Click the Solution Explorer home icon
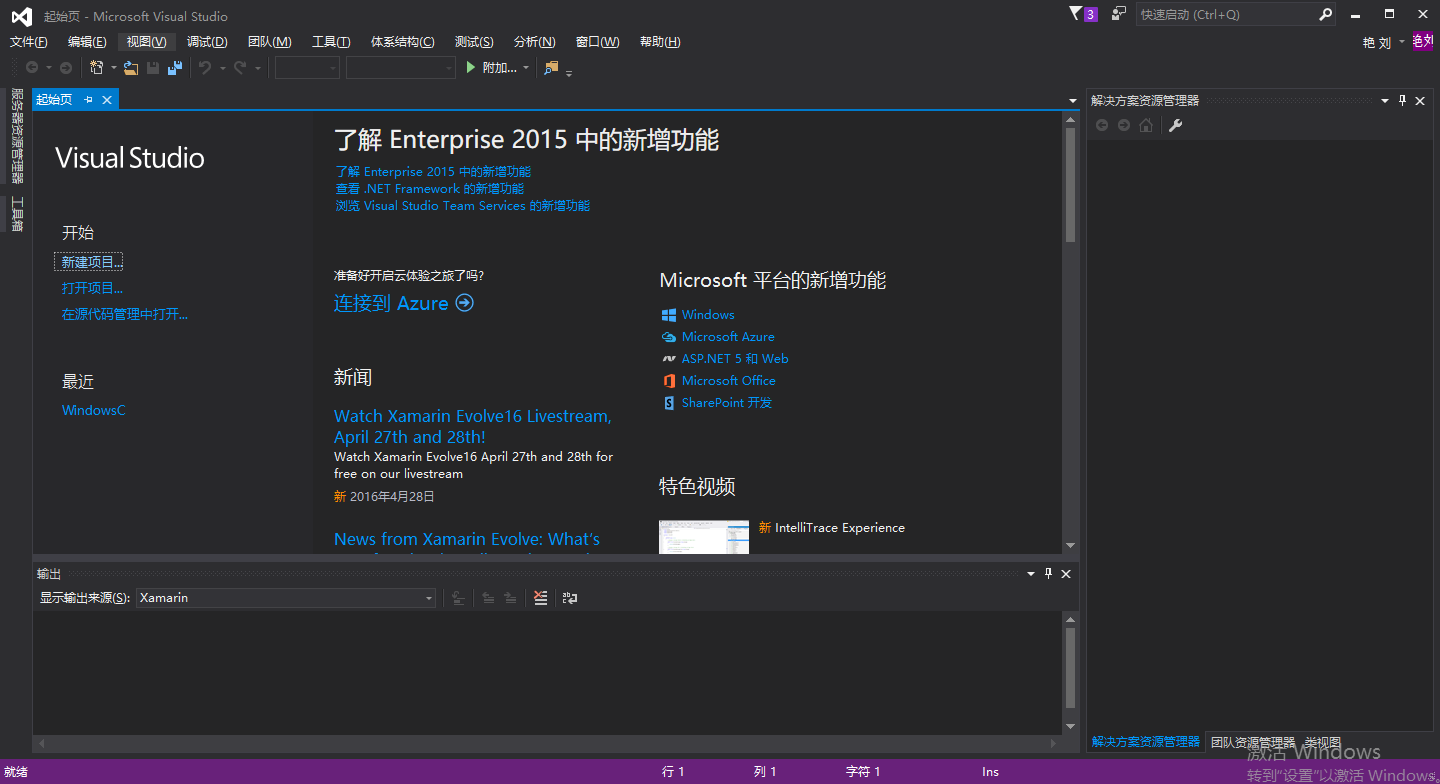Image resolution: width=1440 pixels, height=784 pixels. [x=1146, y=125]
